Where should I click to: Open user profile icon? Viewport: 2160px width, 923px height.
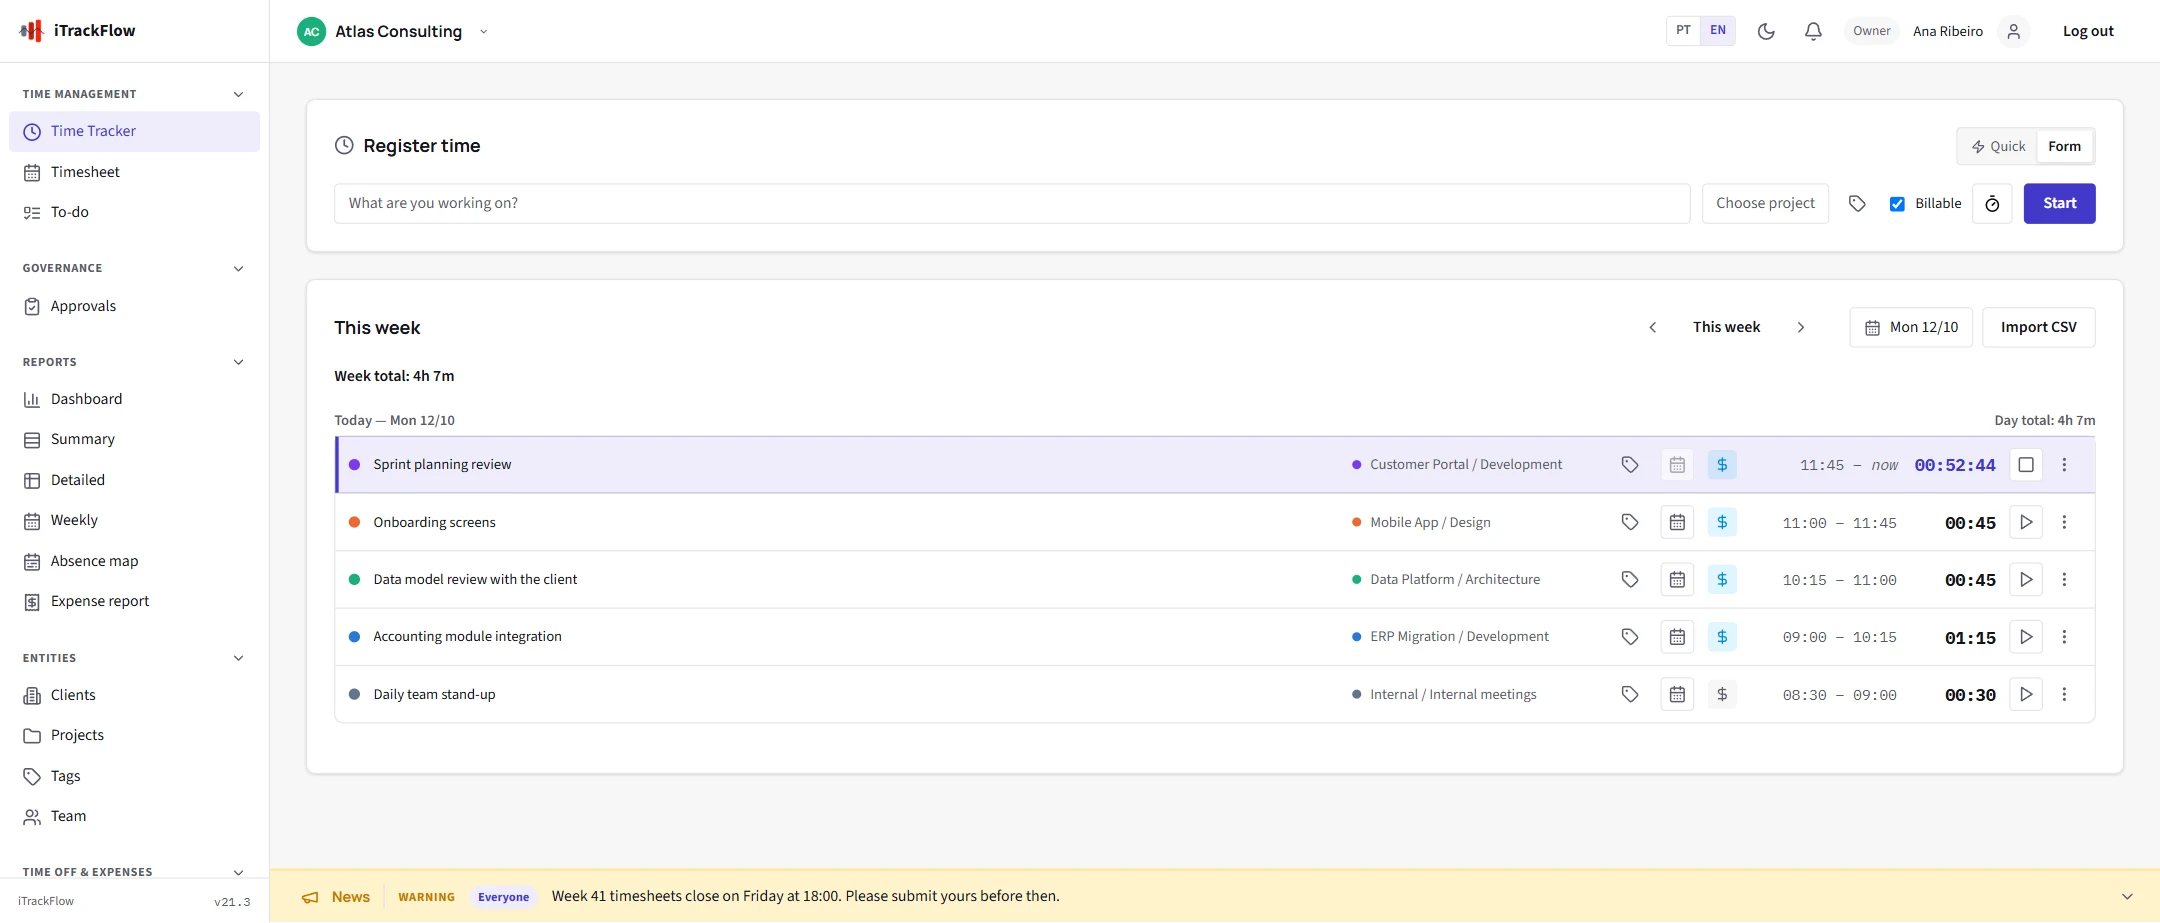point(2014,31)
